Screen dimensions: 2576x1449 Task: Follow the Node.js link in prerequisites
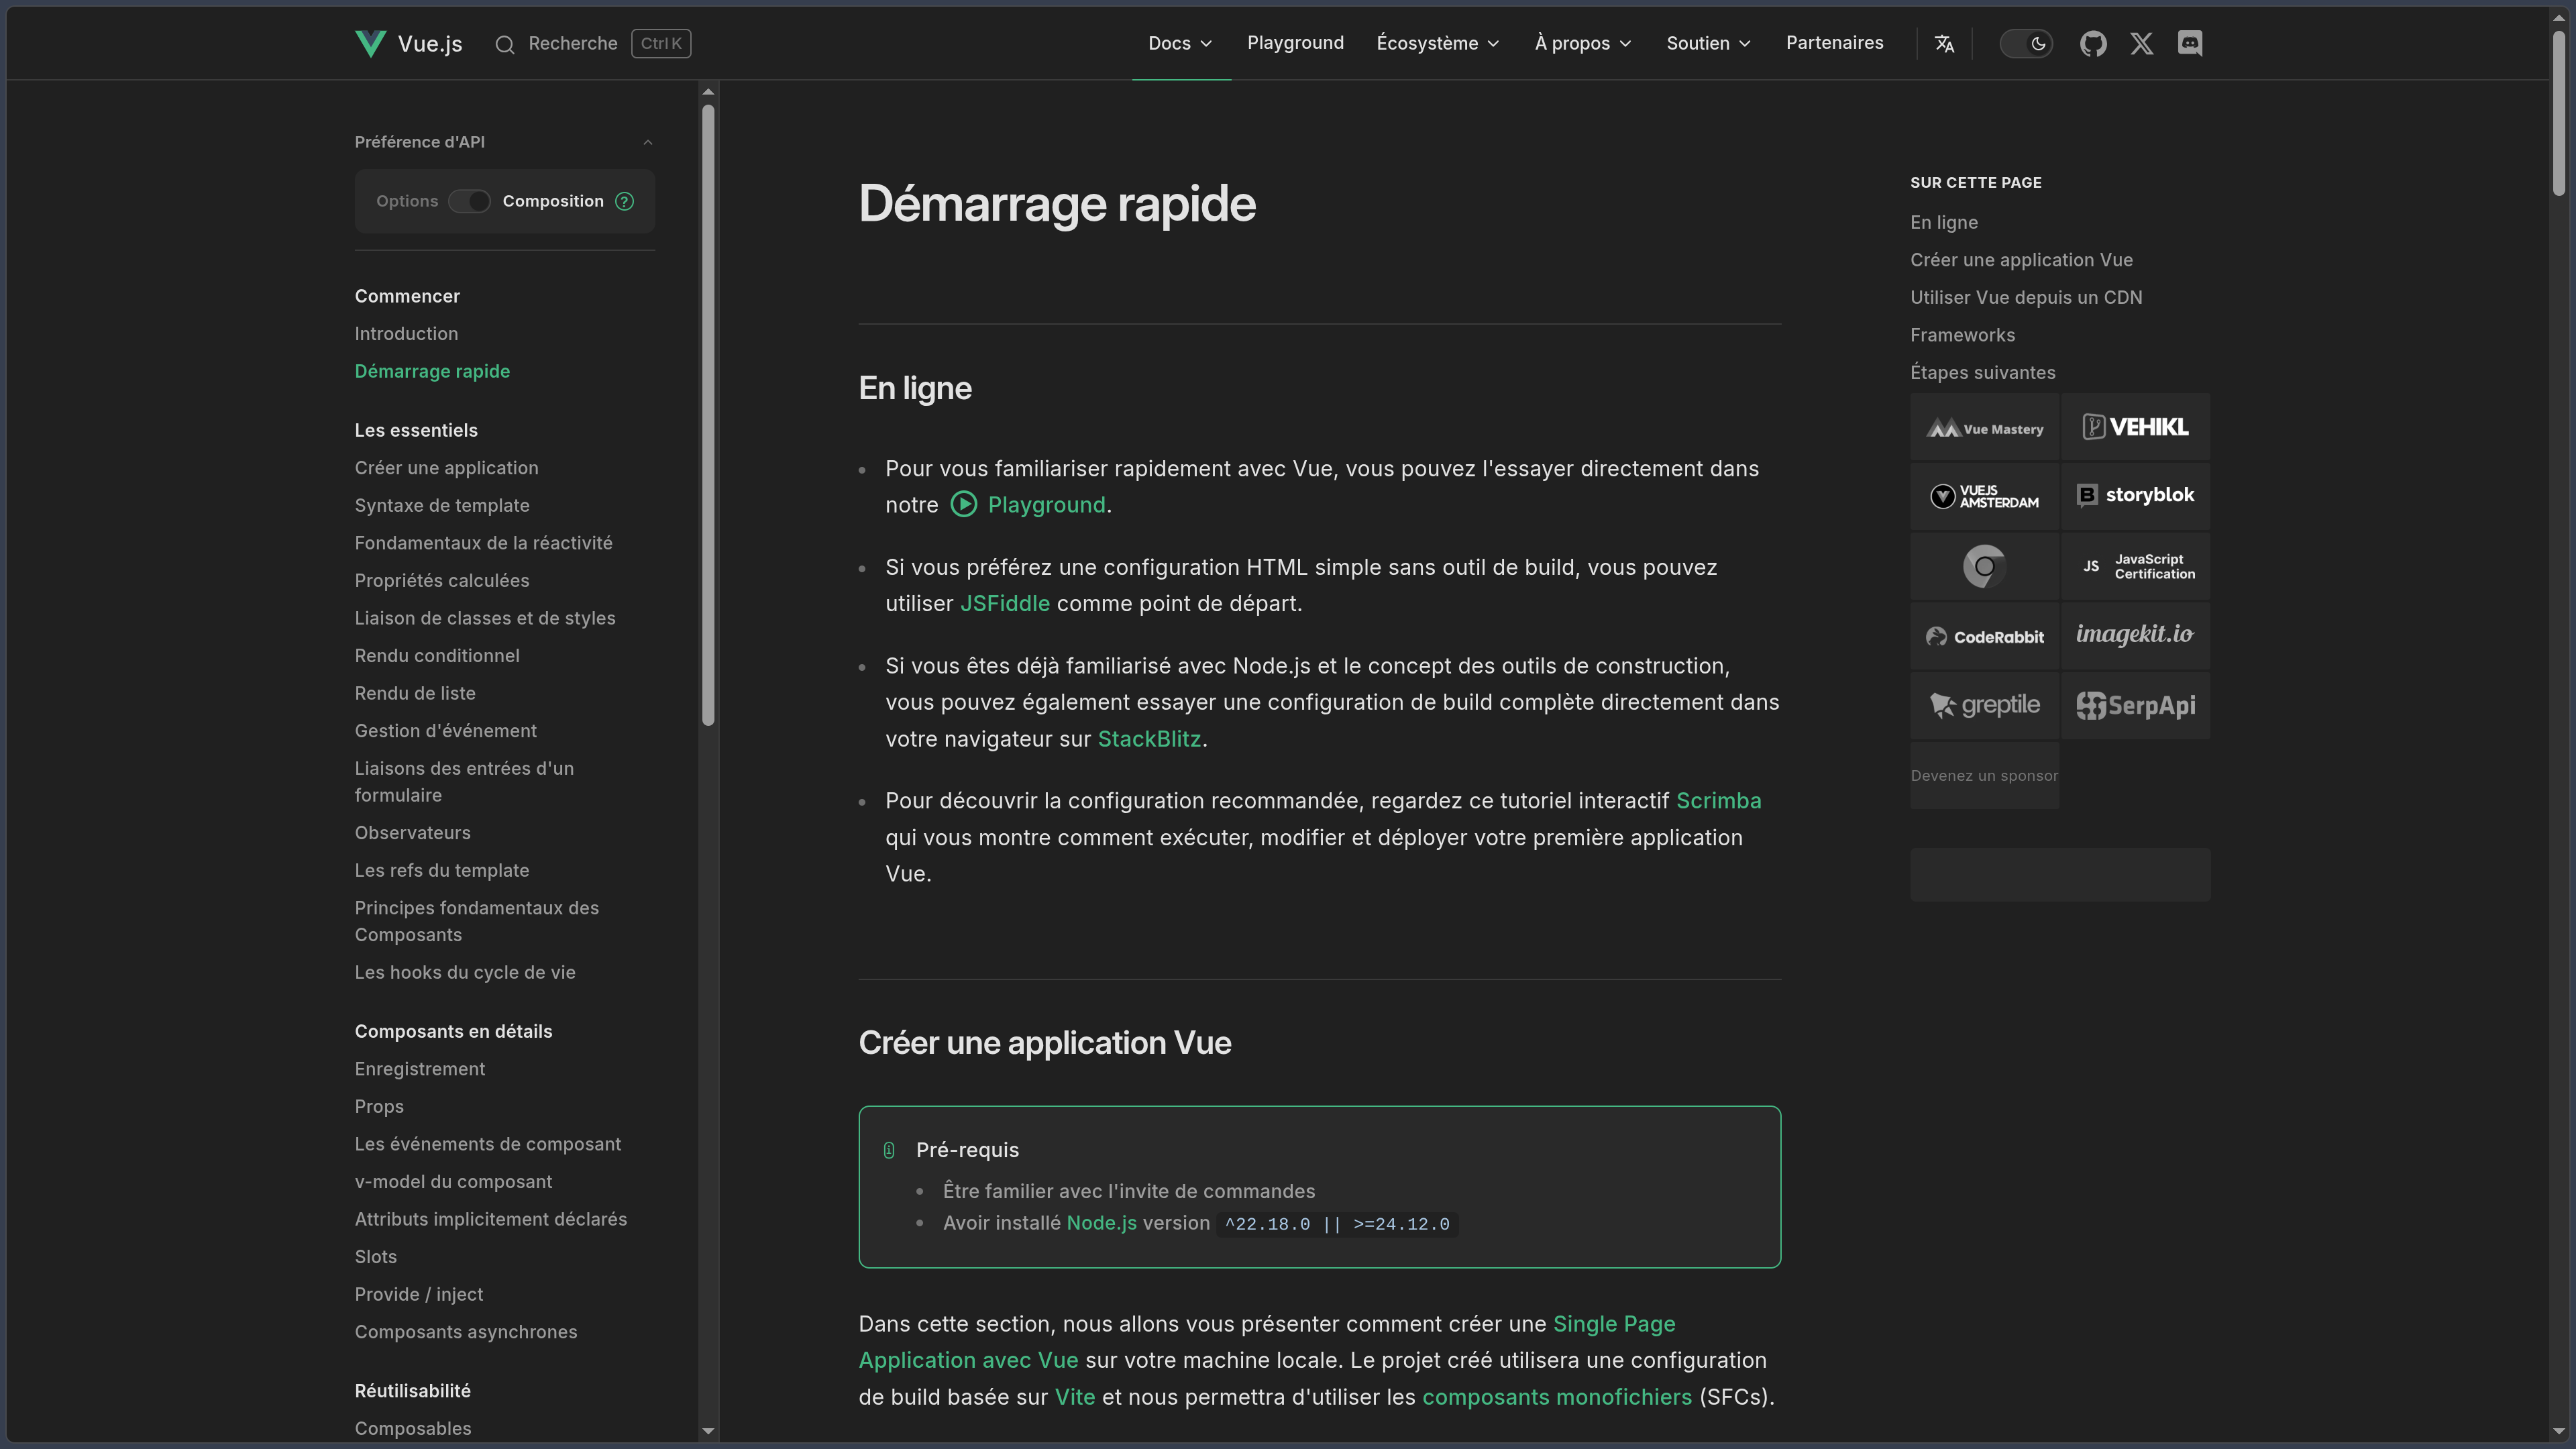[x=1101, y=1223]
